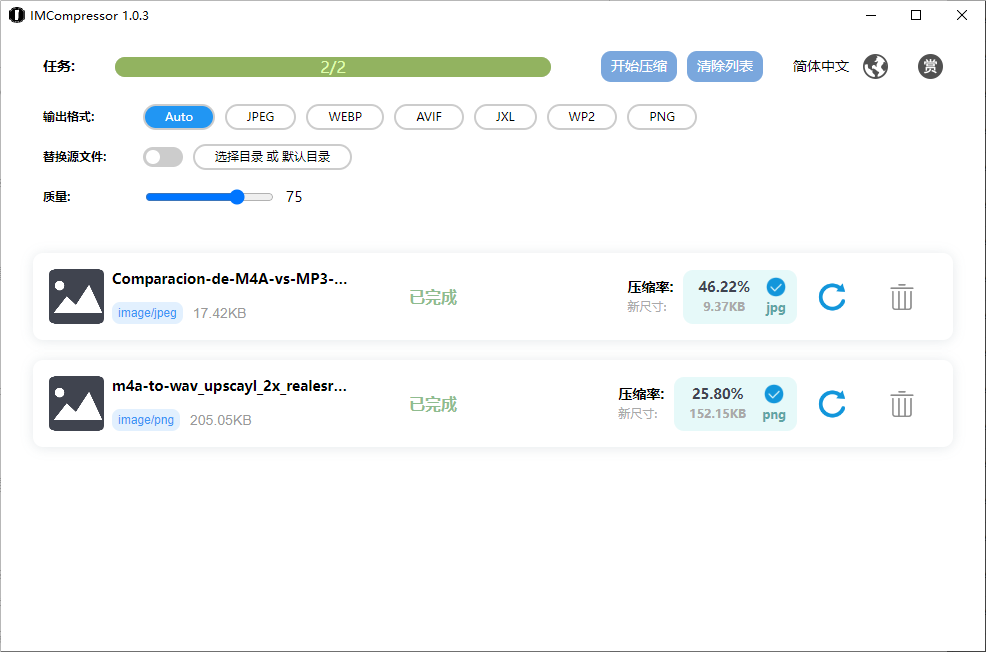The image size is (986, 652).
Task: Close the IMCompressor window
Action: (x=961, y=15)
